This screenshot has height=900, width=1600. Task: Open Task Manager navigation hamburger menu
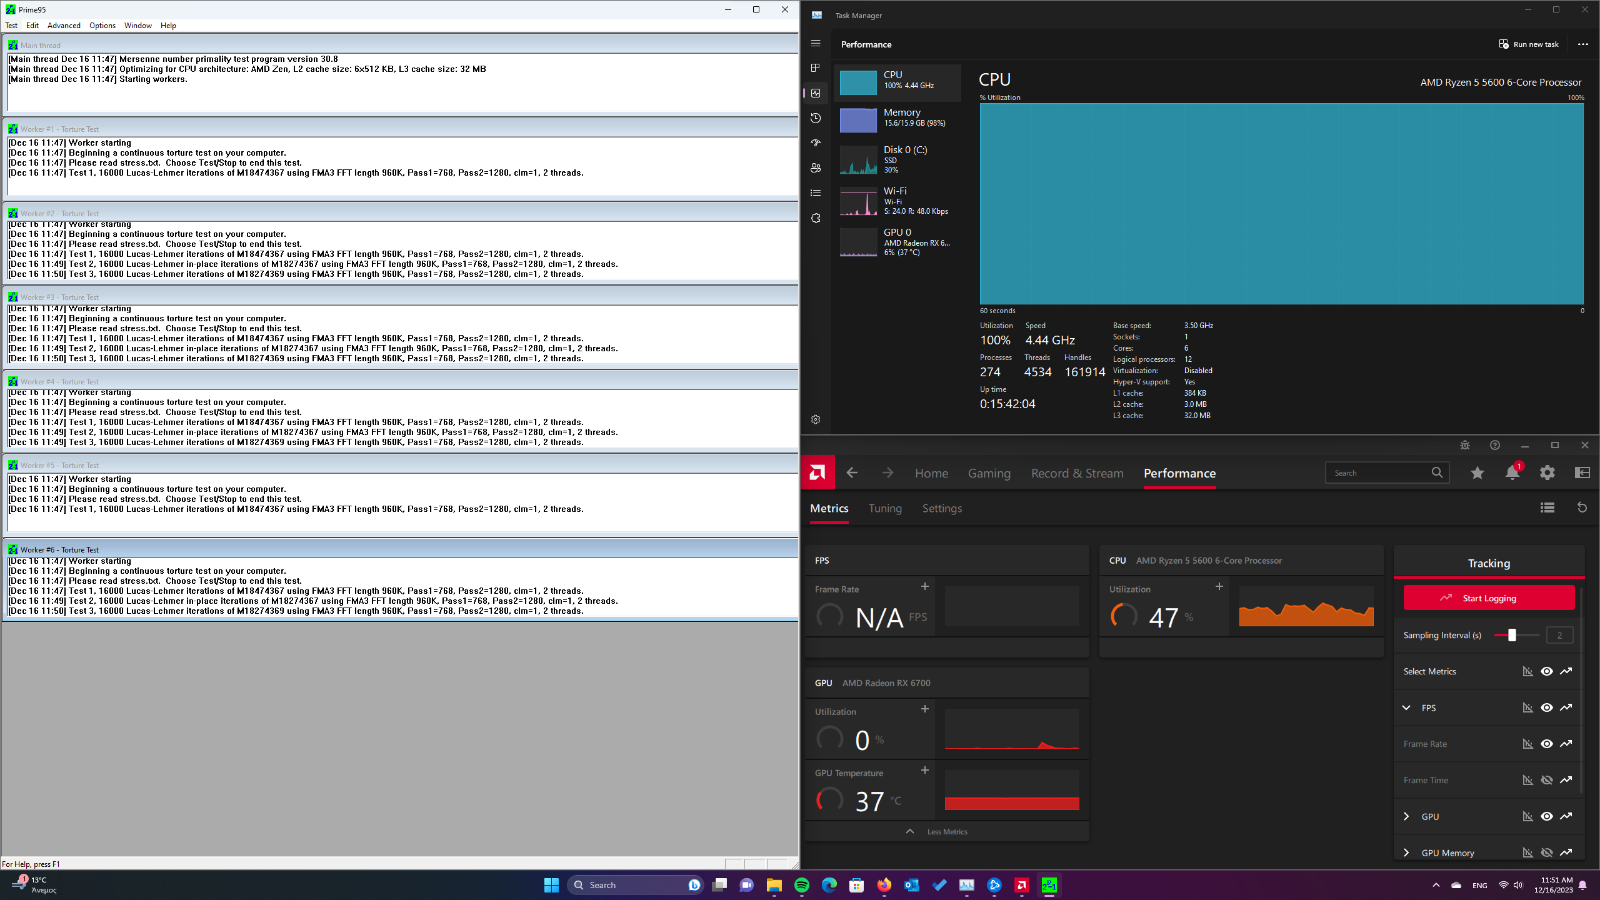pos(816,43)
